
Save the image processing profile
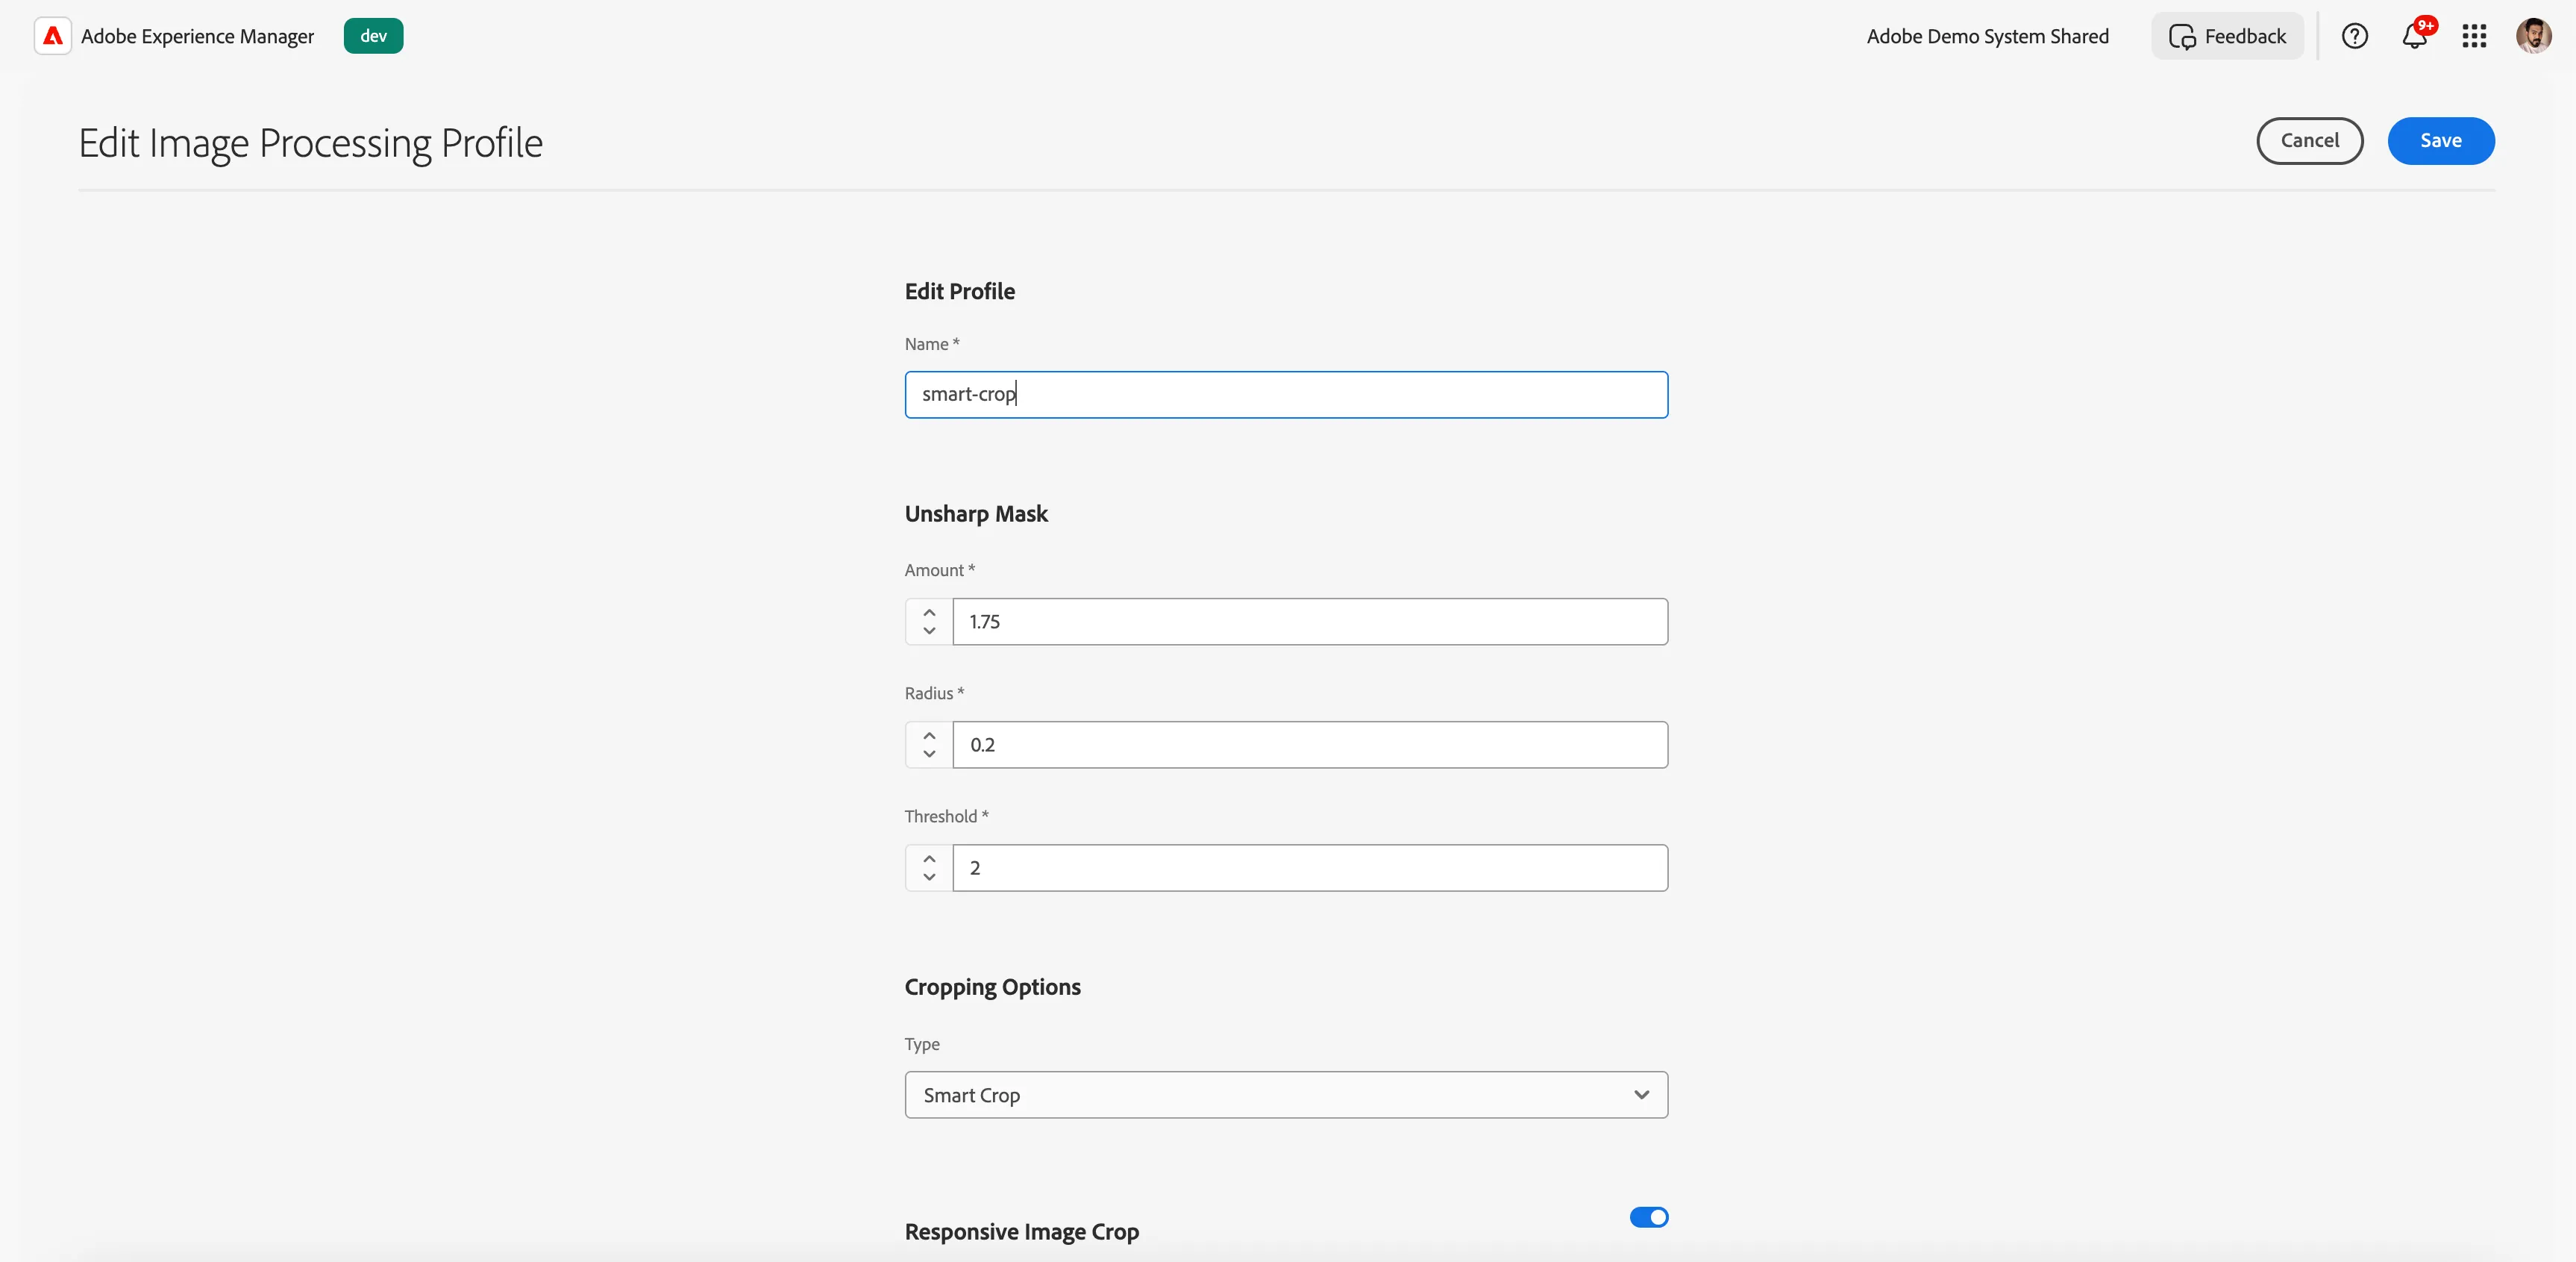[x=2441, y=141]
